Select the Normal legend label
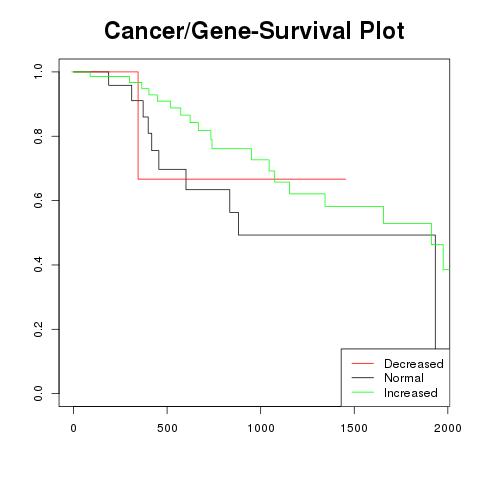Image resolution: width=480 pixels, height=480 pixels. pos(404,378)
